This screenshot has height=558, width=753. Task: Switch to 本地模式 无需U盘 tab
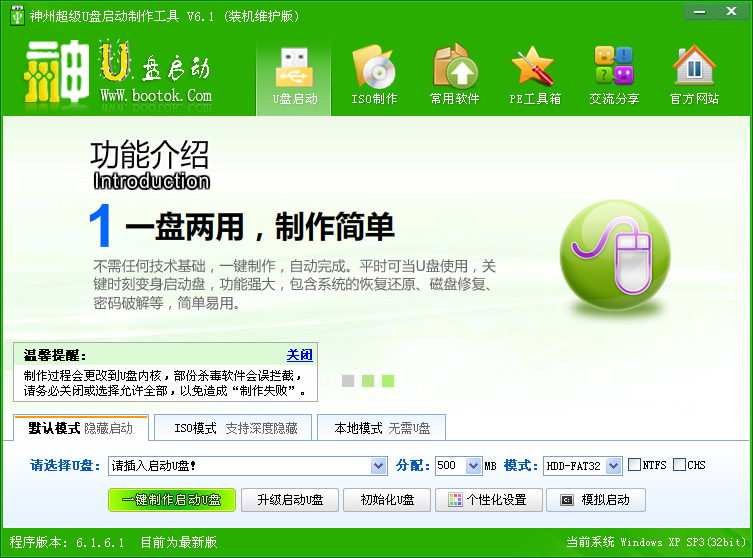[382, 428]
